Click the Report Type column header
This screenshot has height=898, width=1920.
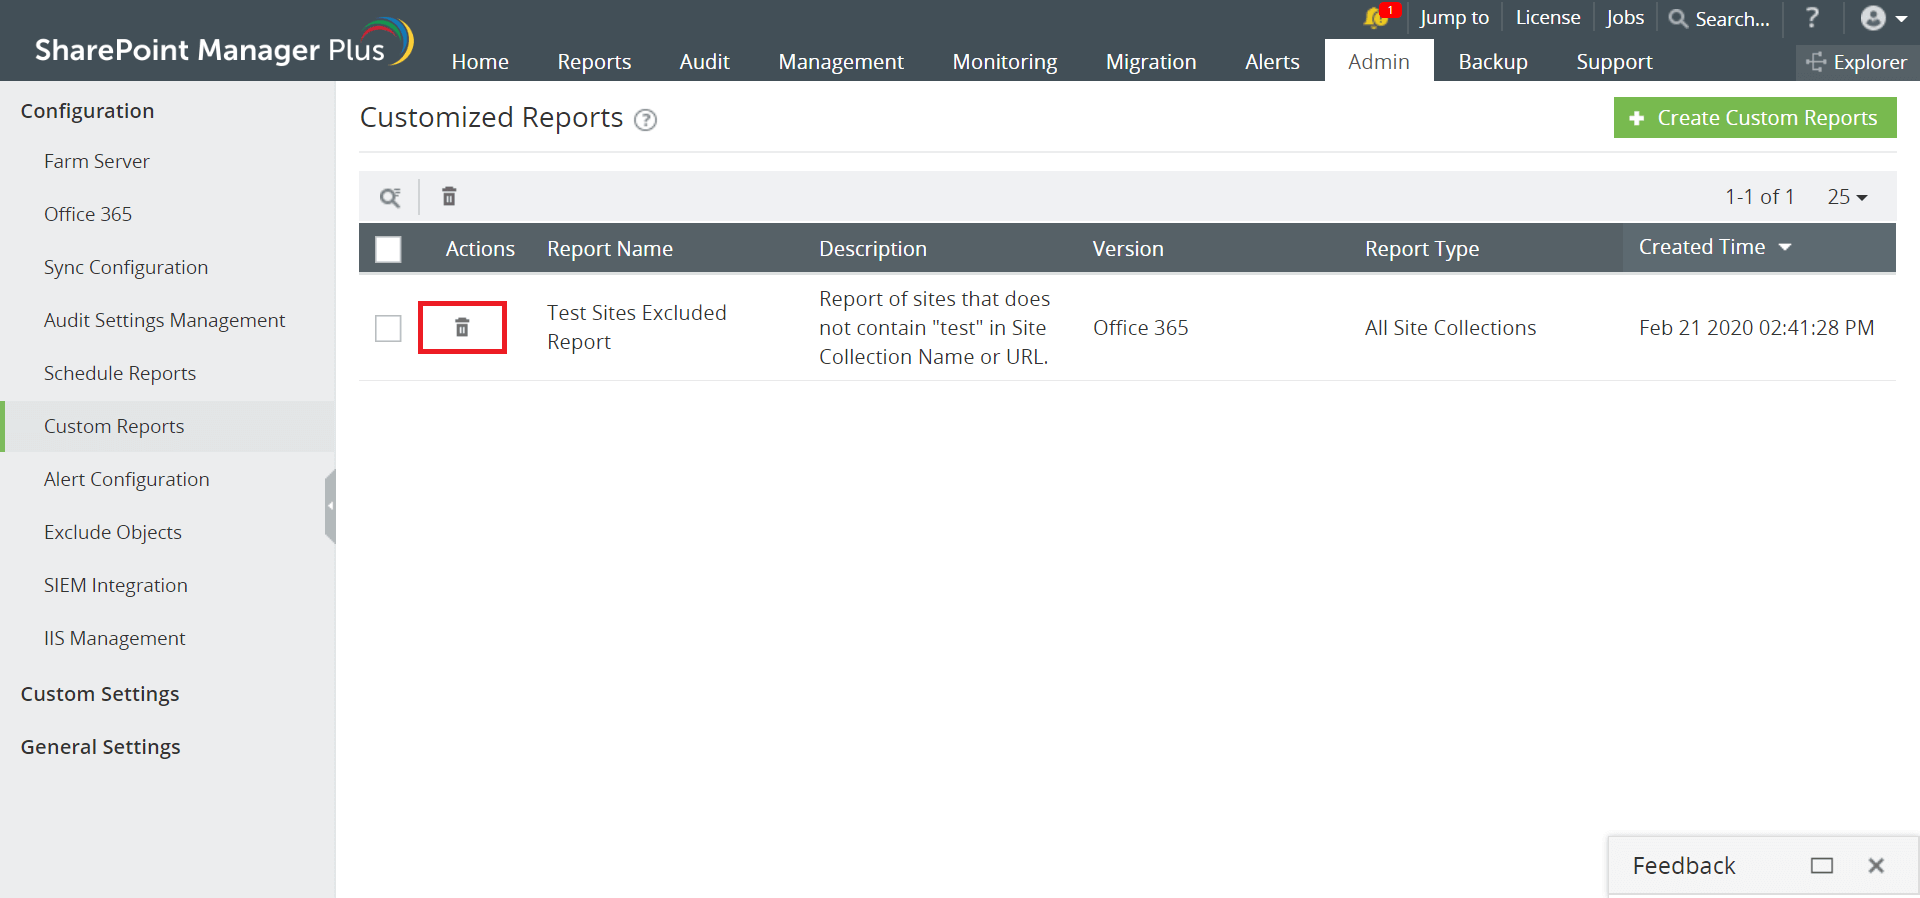(x=1422, y=249)
